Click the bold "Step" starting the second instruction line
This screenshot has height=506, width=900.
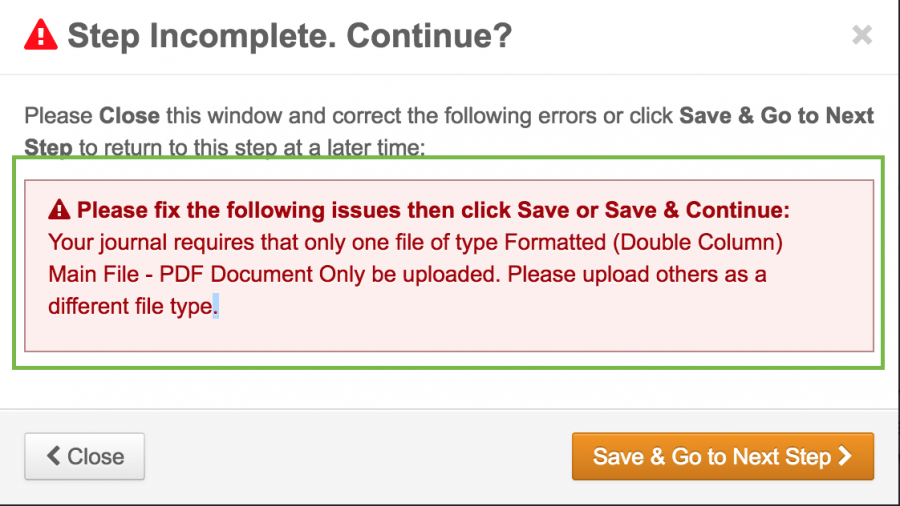coord(48,148)
